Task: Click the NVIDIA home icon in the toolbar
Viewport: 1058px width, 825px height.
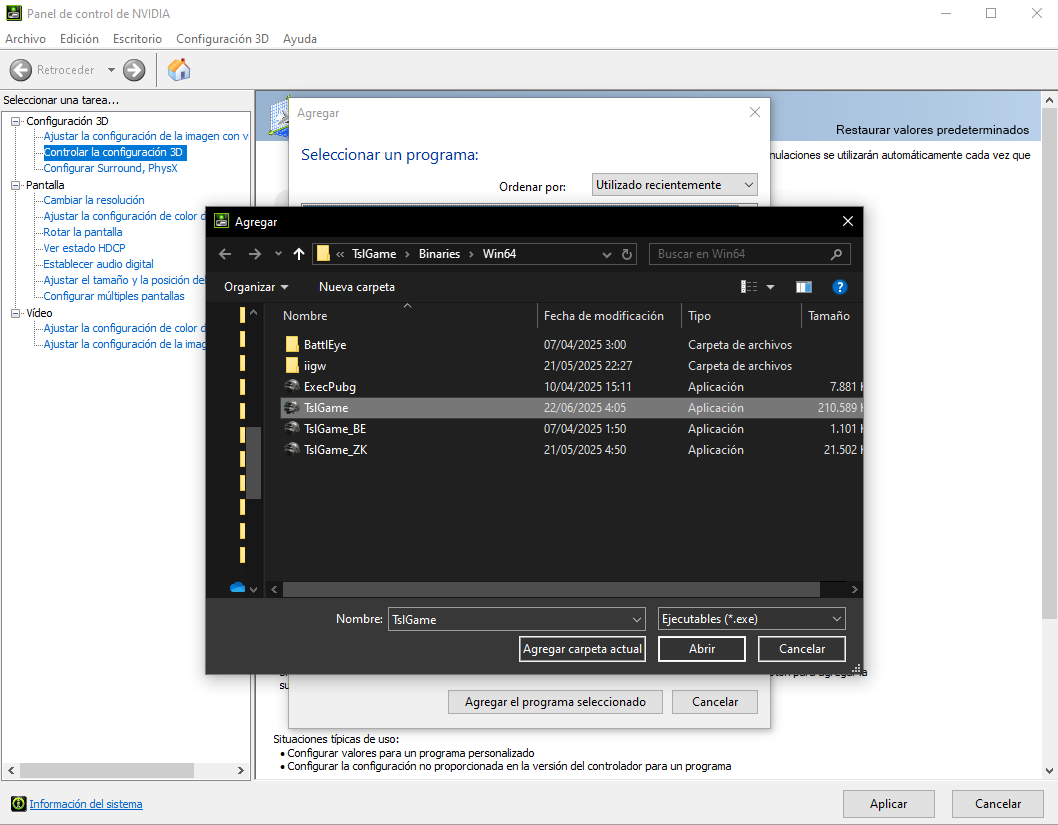Action: click(x=179, y=69)
